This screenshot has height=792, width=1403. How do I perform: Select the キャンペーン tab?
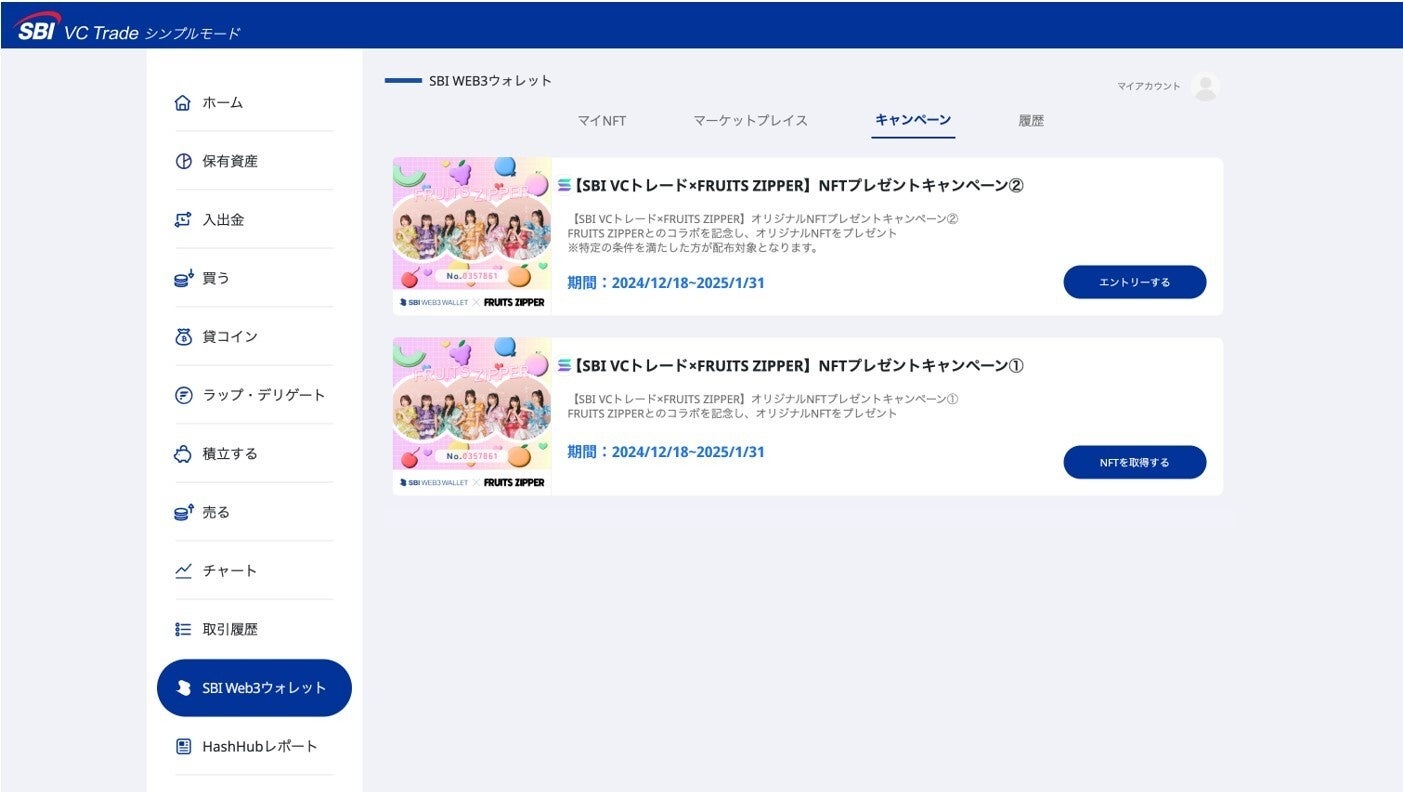coord(913,120)
